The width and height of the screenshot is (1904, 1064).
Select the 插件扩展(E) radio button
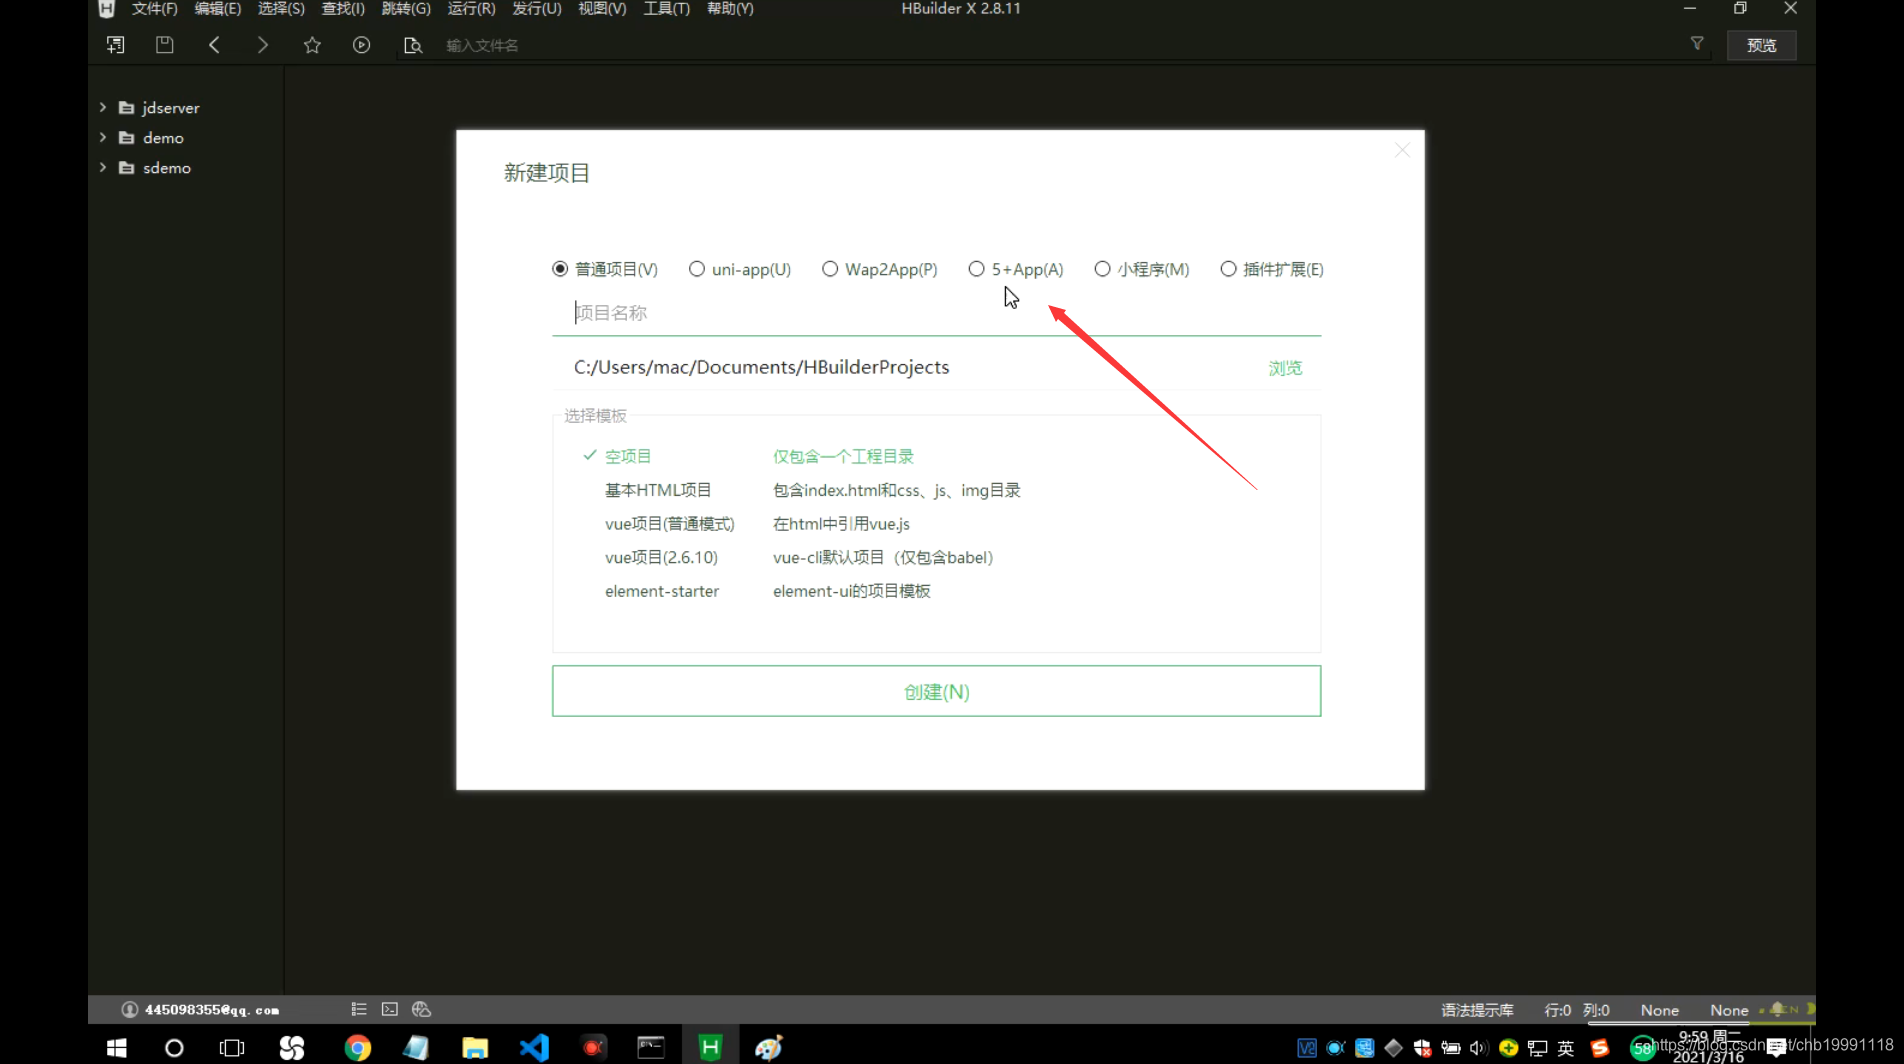point(1228,269)
